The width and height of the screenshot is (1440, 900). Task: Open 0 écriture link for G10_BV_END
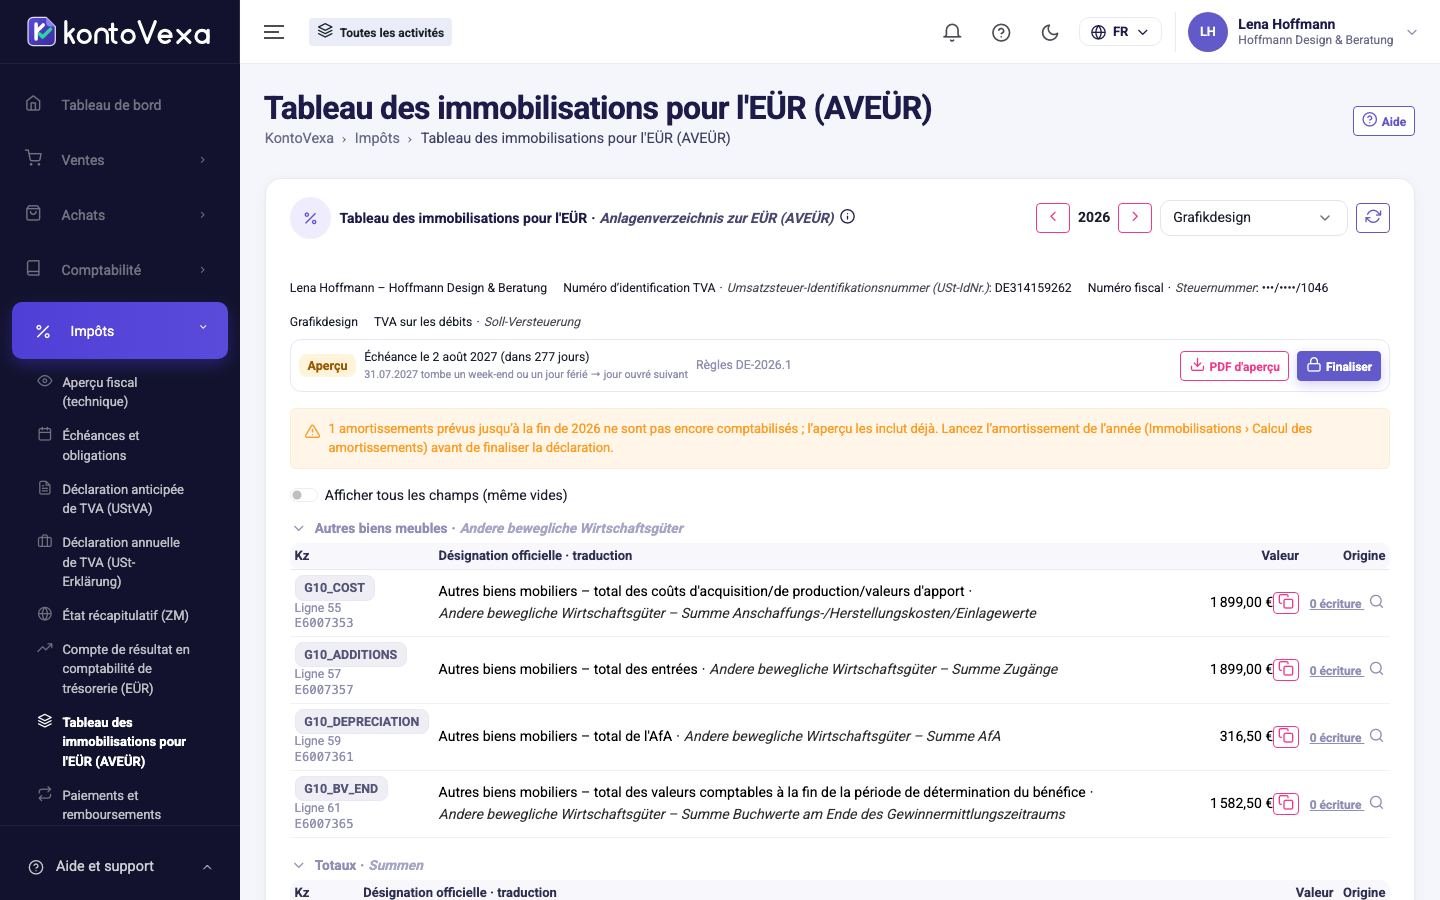[1336, 805]
